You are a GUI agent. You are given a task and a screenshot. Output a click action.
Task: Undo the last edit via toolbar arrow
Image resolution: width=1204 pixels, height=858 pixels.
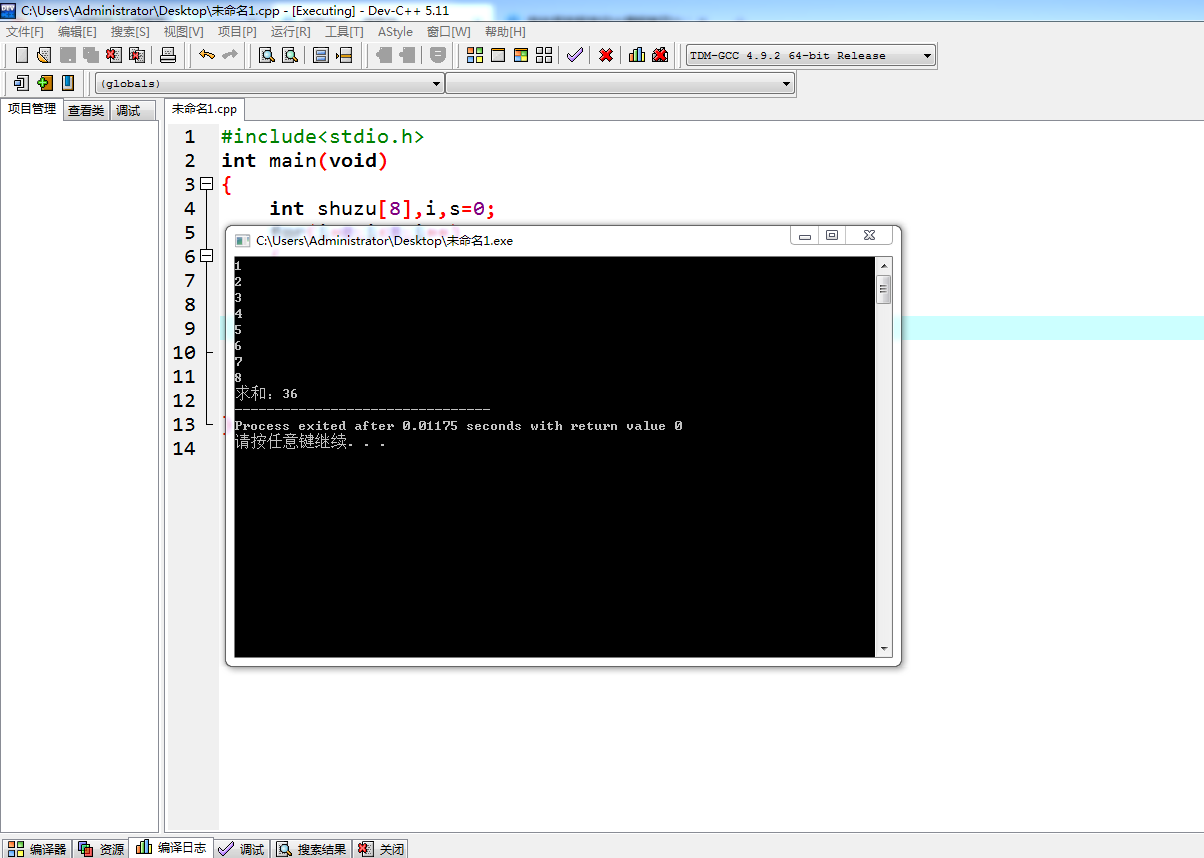coord(207,55)
